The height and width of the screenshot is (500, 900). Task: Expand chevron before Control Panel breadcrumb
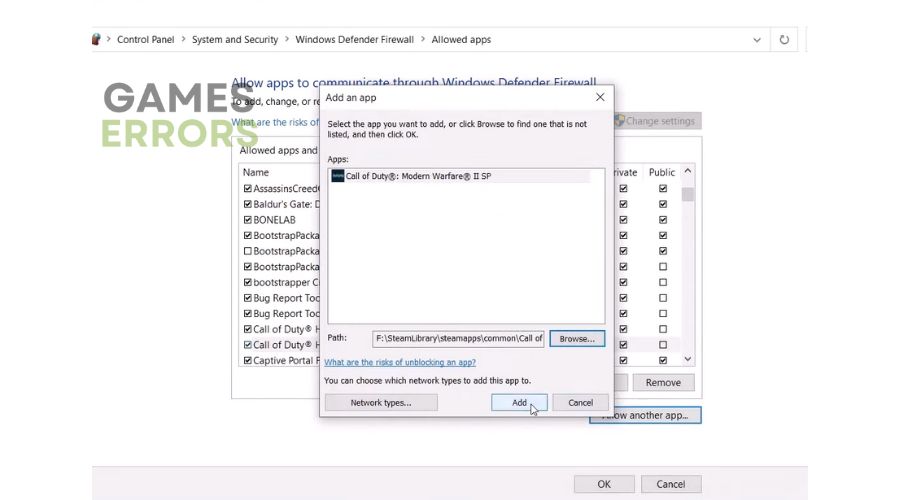coord(108,39)
